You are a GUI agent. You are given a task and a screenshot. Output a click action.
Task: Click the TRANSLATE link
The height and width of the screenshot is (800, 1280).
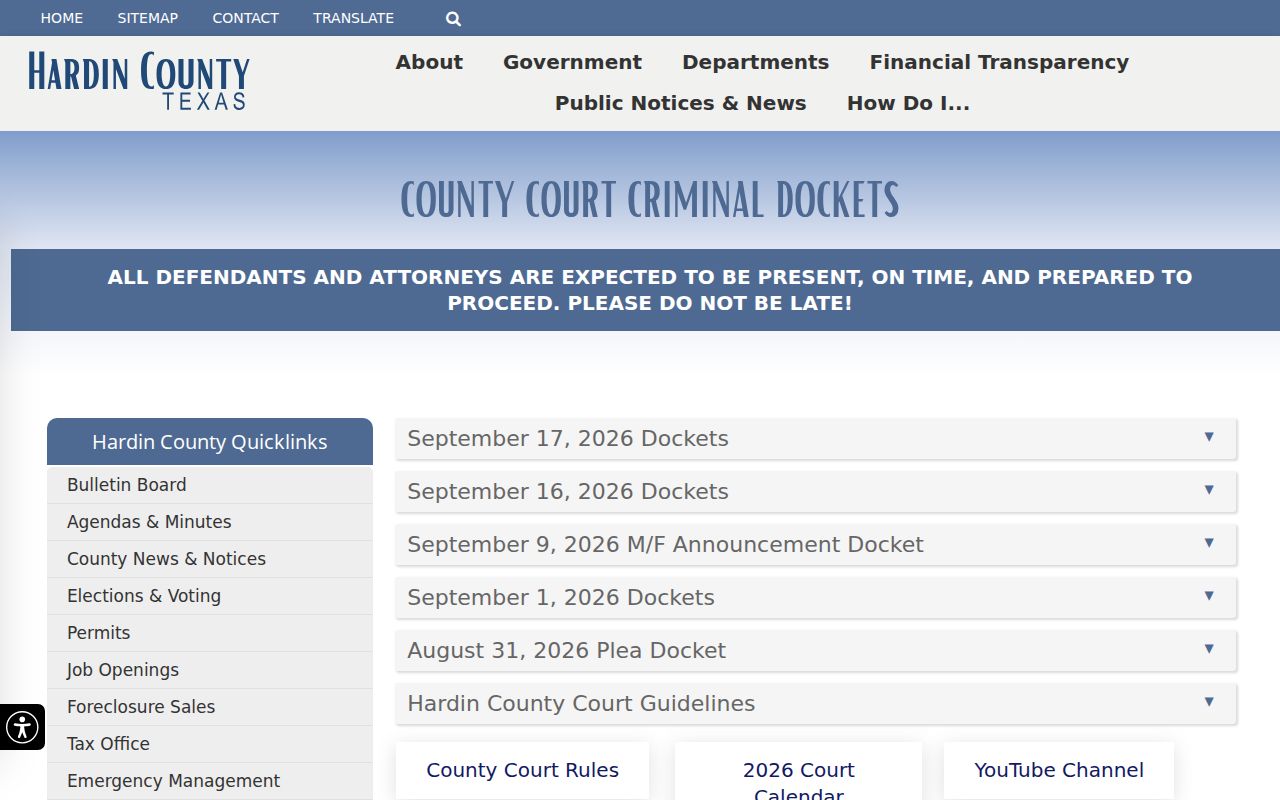click(353, 18)
